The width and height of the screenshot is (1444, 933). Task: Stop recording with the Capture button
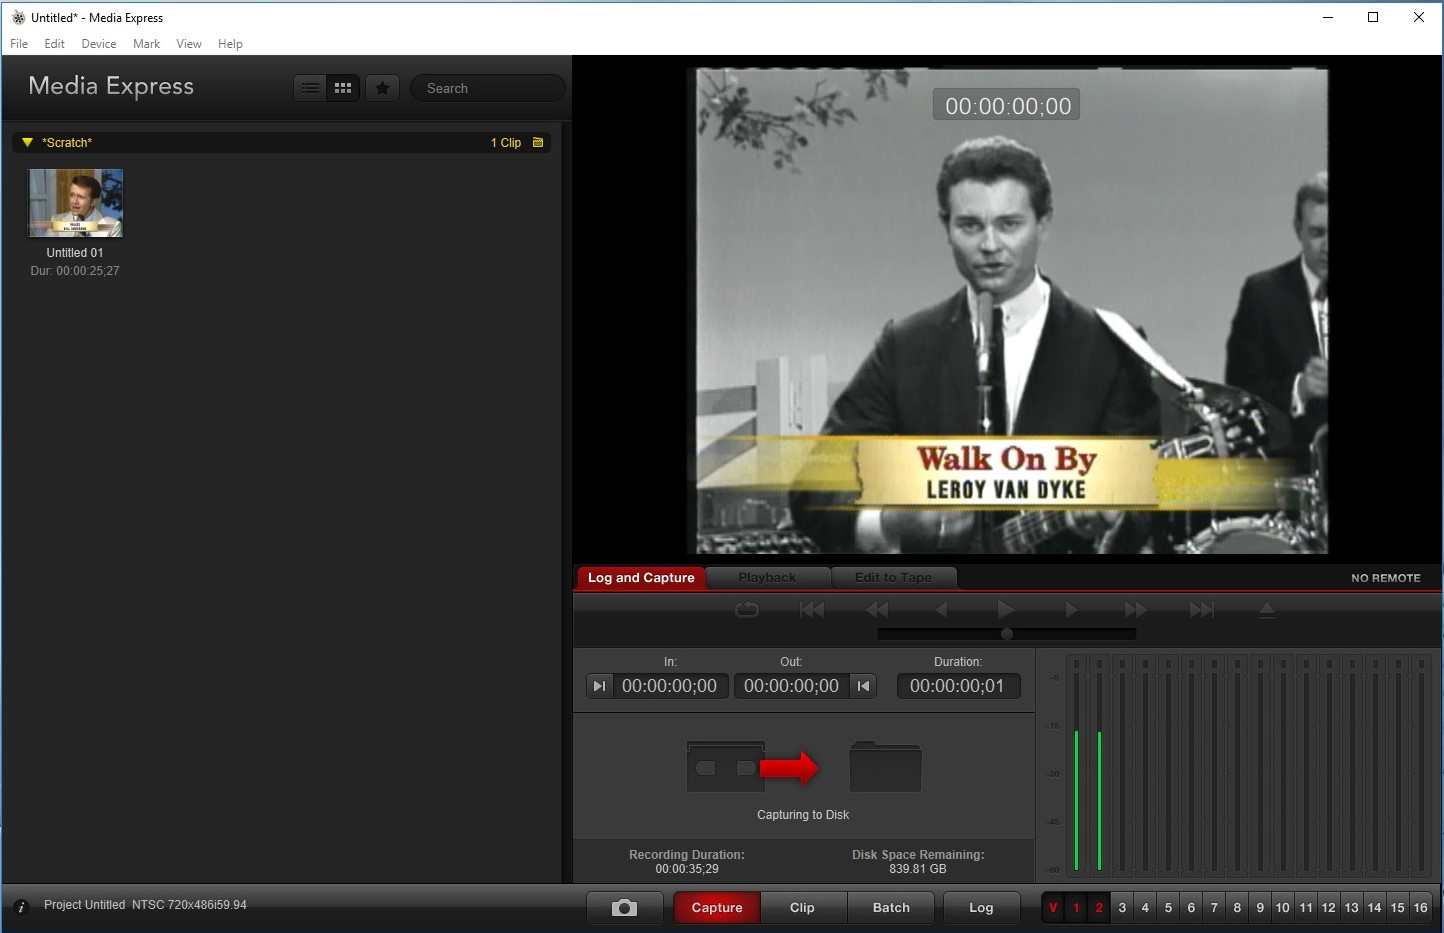coord(717,908)
